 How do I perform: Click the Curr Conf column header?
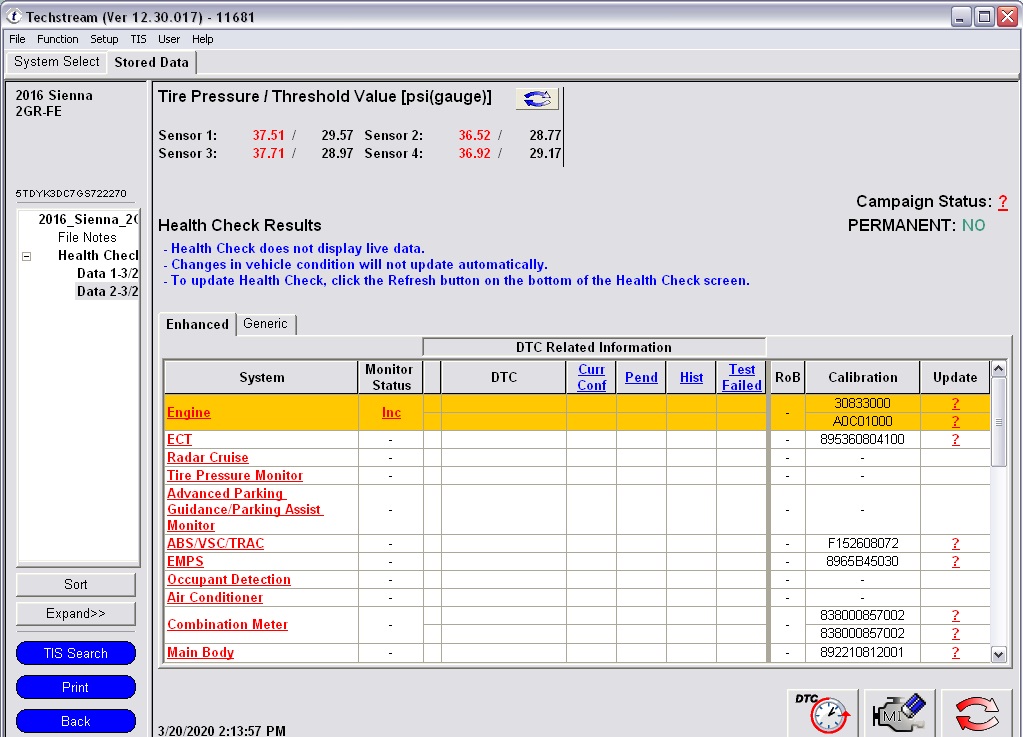(x=592, y=377)
